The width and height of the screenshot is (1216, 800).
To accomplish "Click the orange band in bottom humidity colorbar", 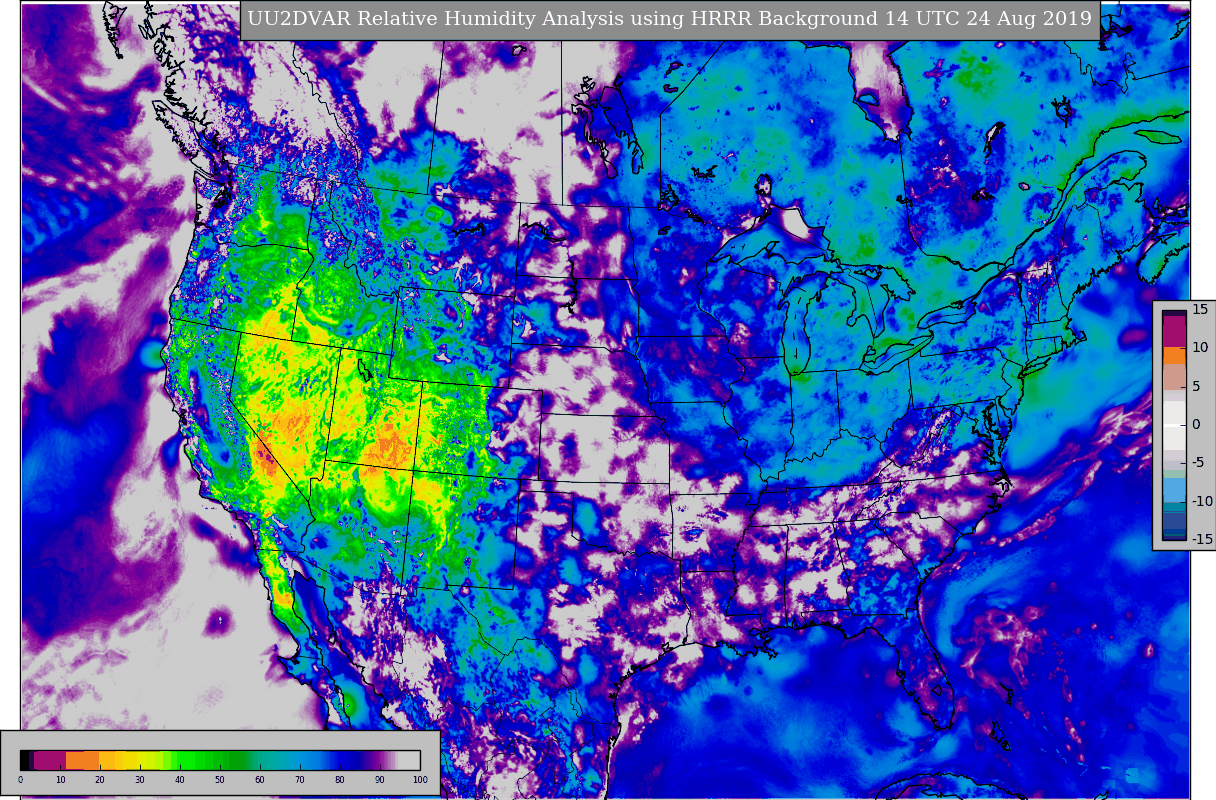I will click(x=82, y=760).
